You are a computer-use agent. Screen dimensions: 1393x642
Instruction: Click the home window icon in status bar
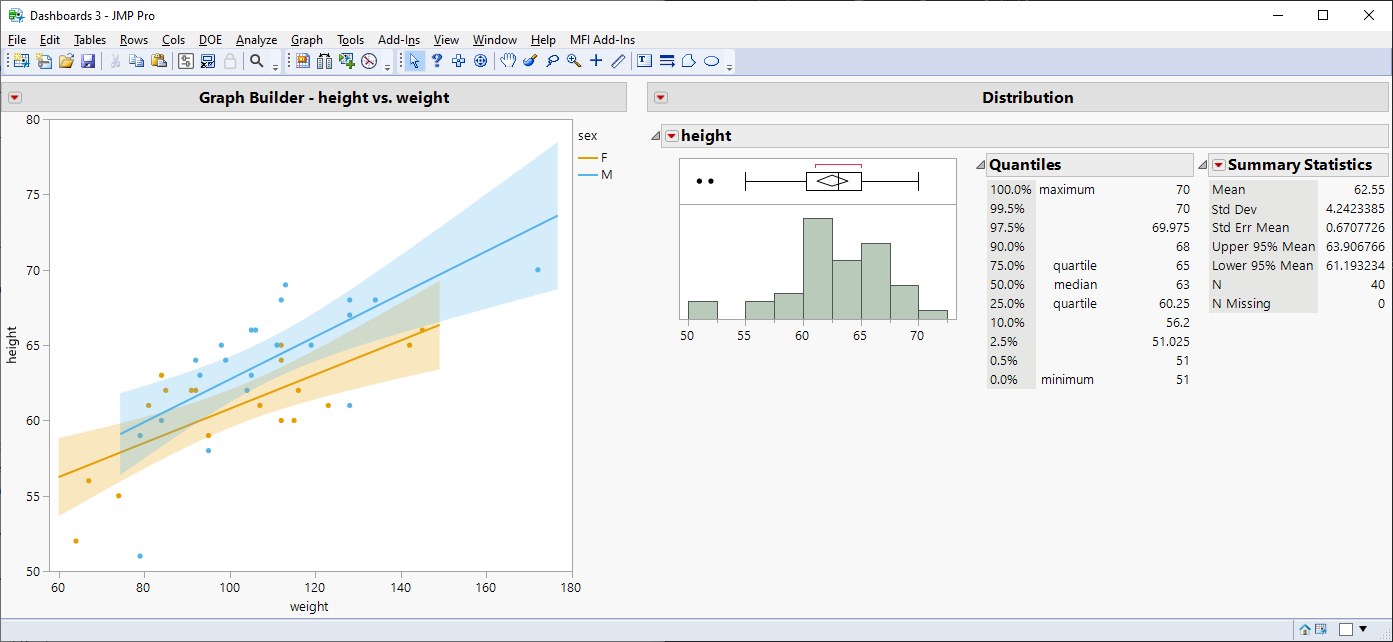[x=1305, y=630]
